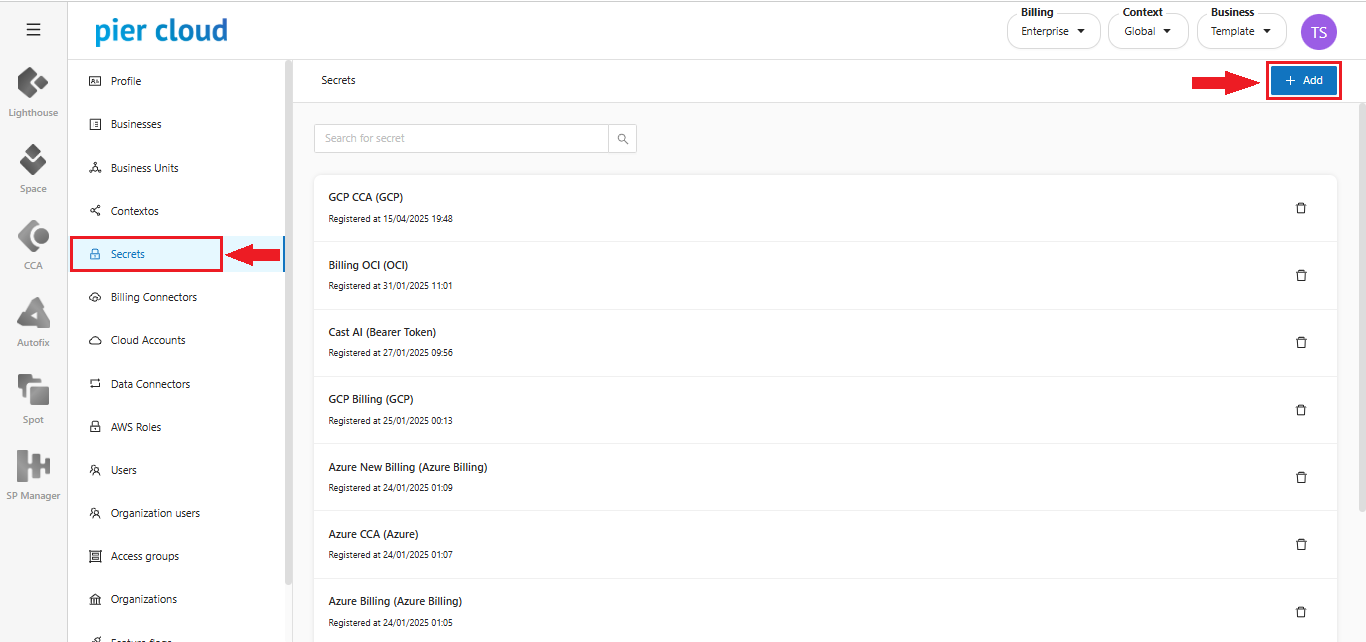The width and height of the screenshot is (1366, 642).
Task: Focus the Search for secret field
Action: tap(461, 139)
